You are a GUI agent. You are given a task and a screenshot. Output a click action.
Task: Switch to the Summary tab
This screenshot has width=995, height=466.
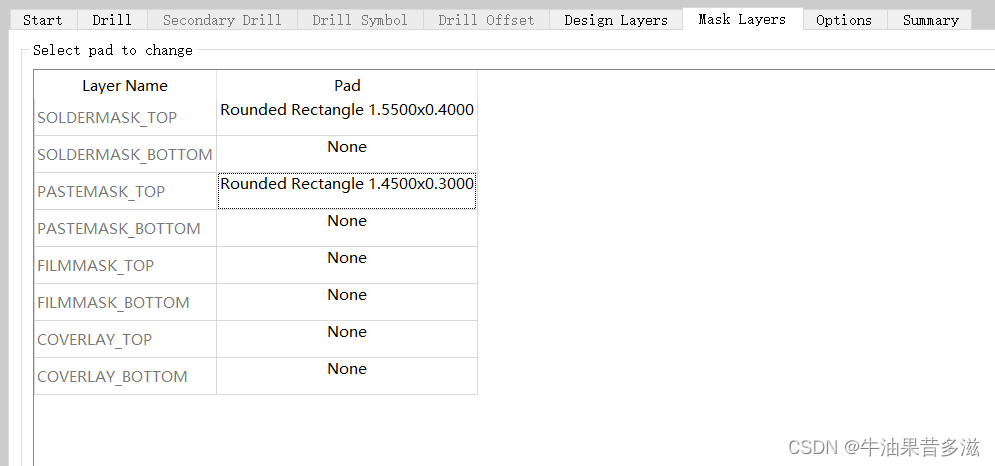tap(930, 20)
